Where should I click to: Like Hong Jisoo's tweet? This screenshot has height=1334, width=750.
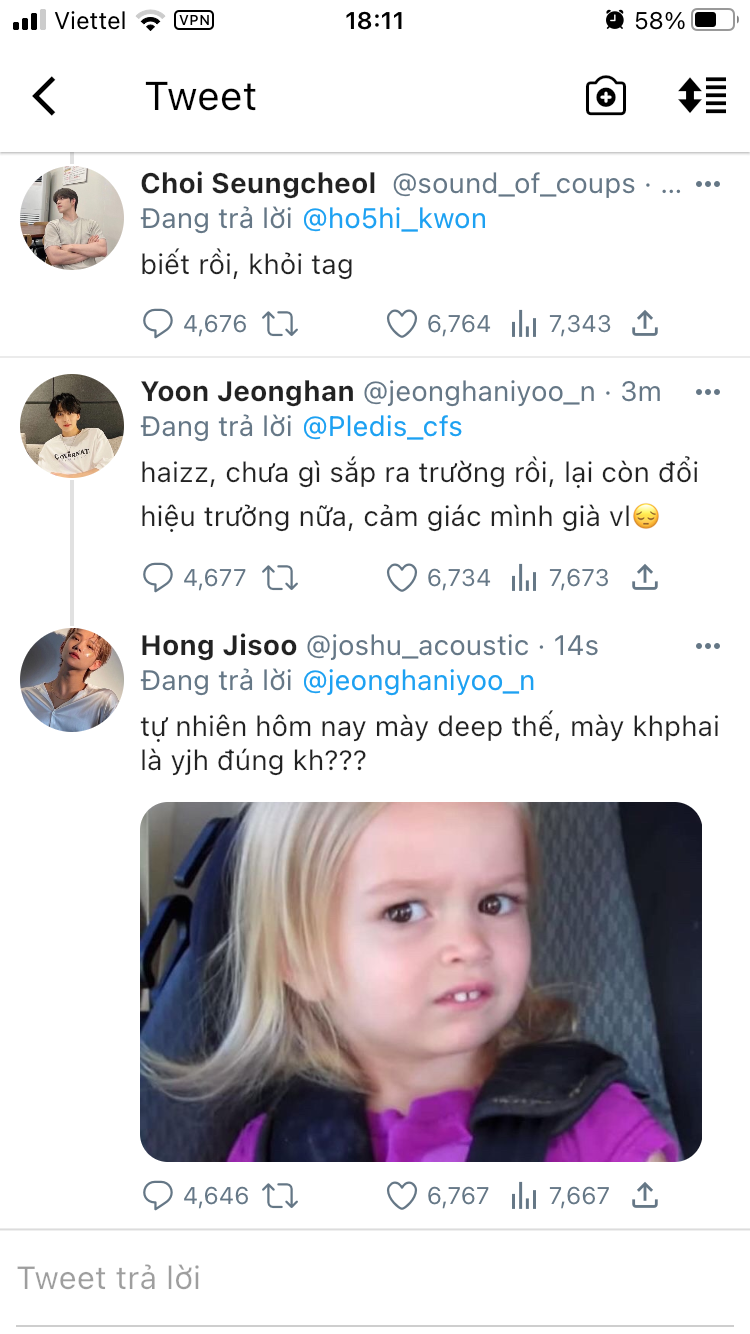tap(401, 1195)
